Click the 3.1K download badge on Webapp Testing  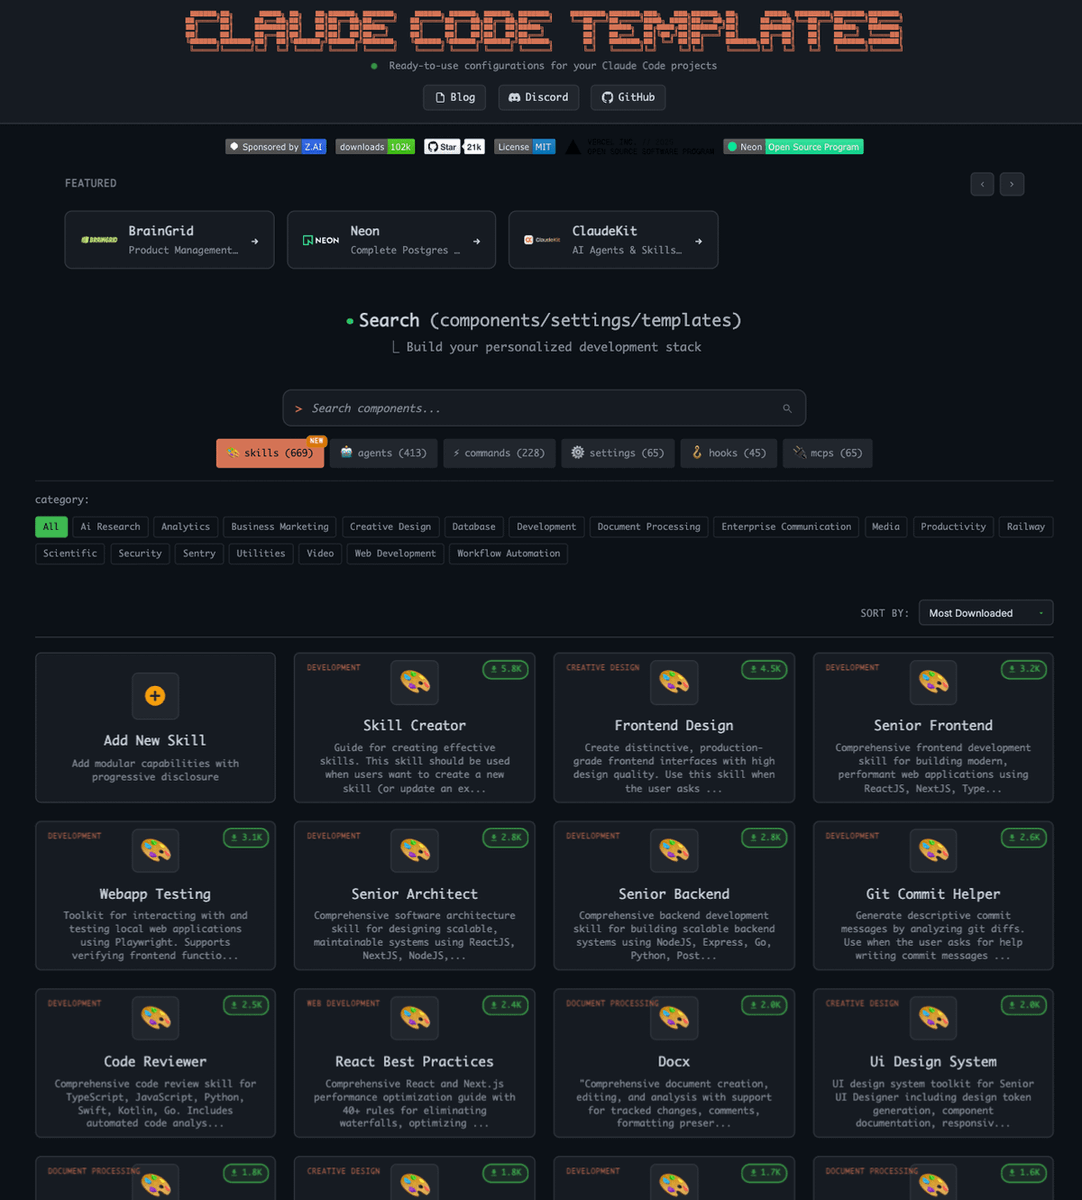click(x=246, y=837)
